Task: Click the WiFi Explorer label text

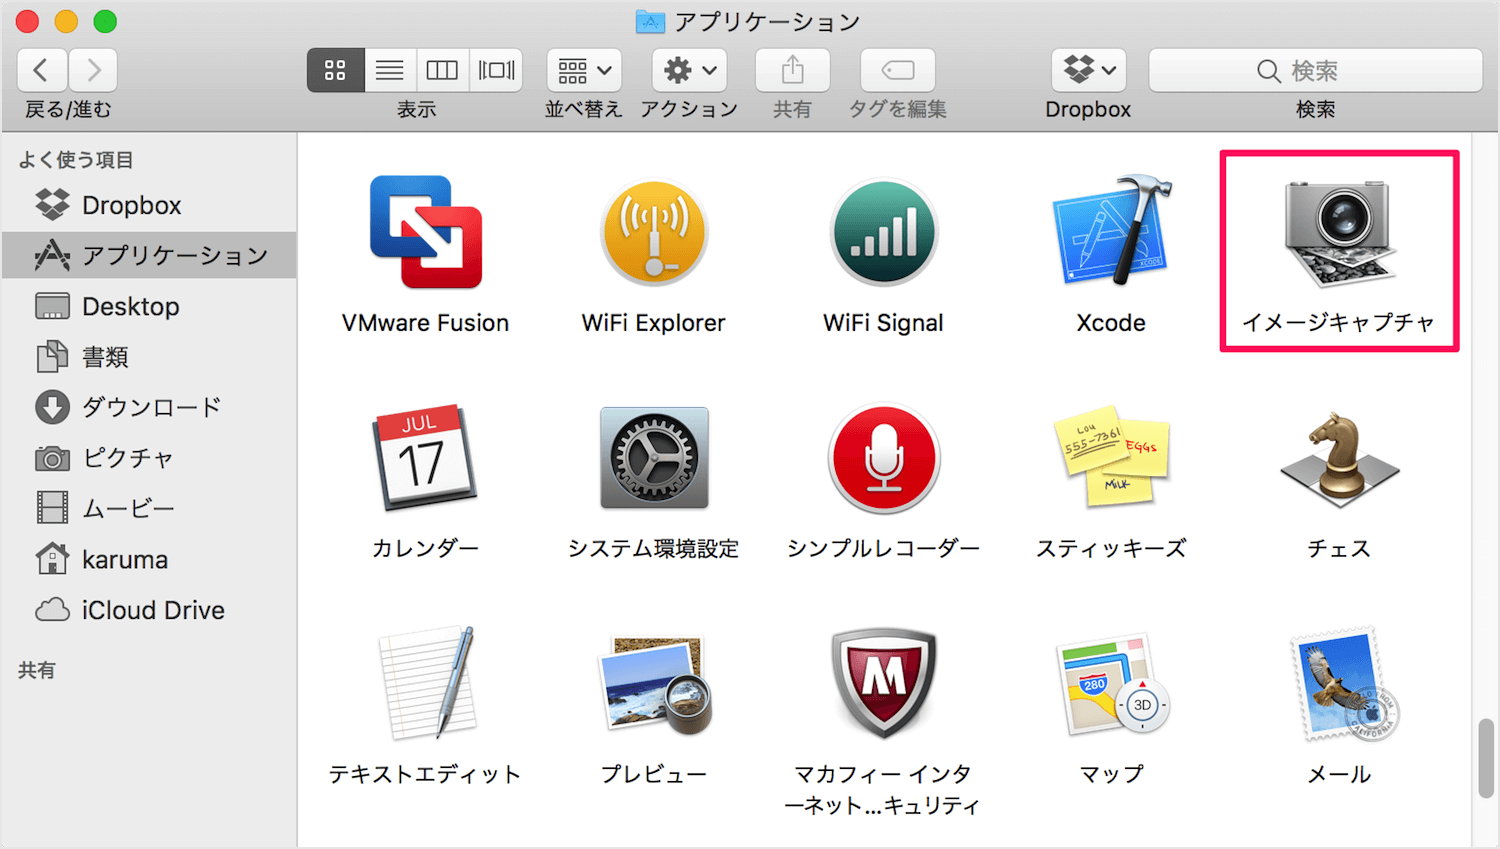Action: pyautogui.click(x=654, y=323)
